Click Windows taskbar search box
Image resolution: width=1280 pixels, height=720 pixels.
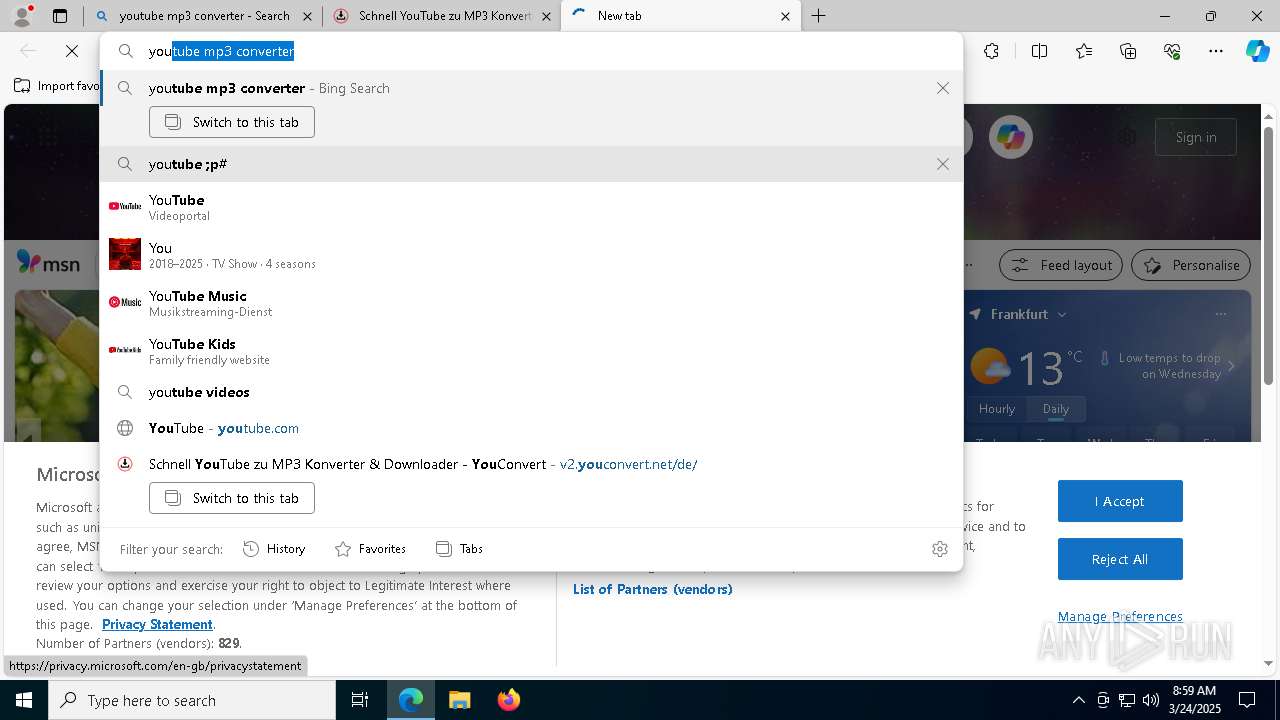pos(192,700)
